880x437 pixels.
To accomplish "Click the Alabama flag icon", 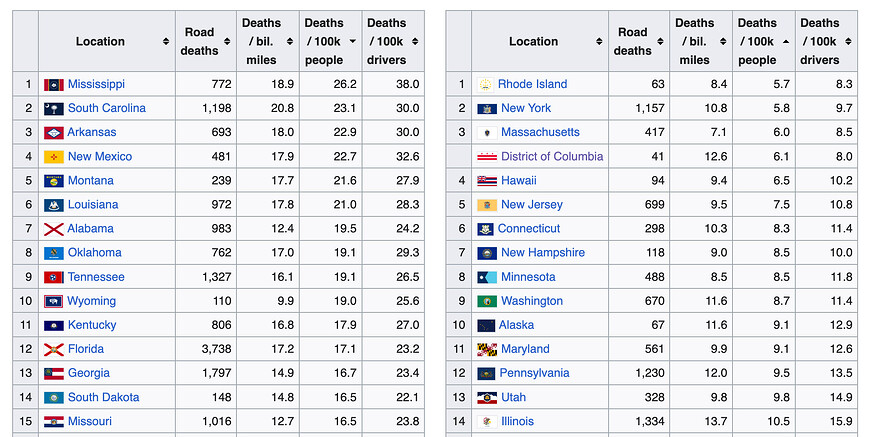I will point(54,229).
